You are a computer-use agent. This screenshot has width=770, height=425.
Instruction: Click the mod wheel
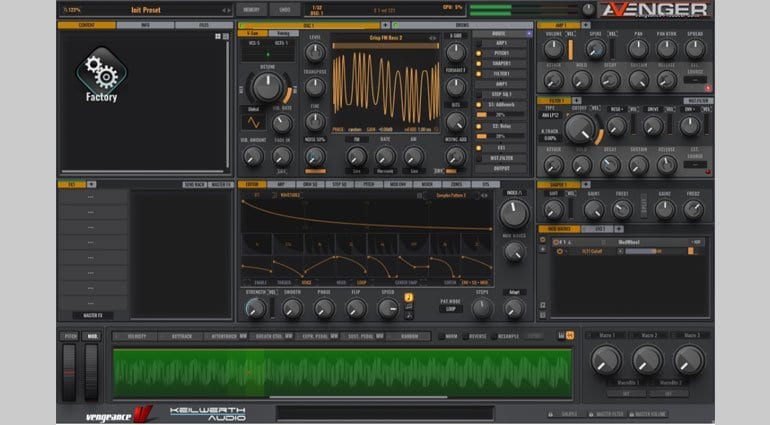(91, 372)
